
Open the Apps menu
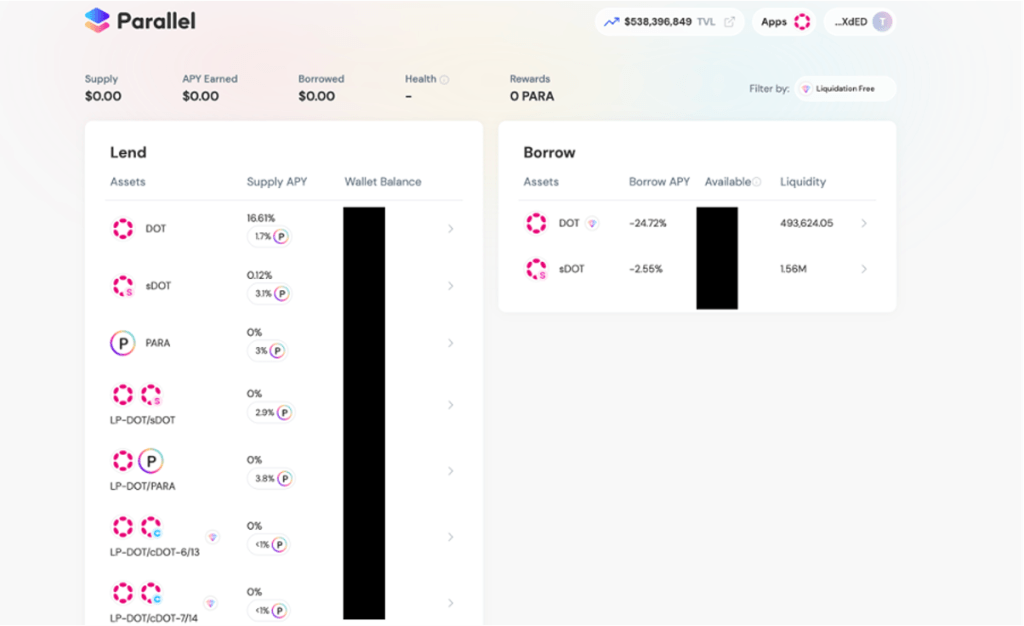pos(773,22)
